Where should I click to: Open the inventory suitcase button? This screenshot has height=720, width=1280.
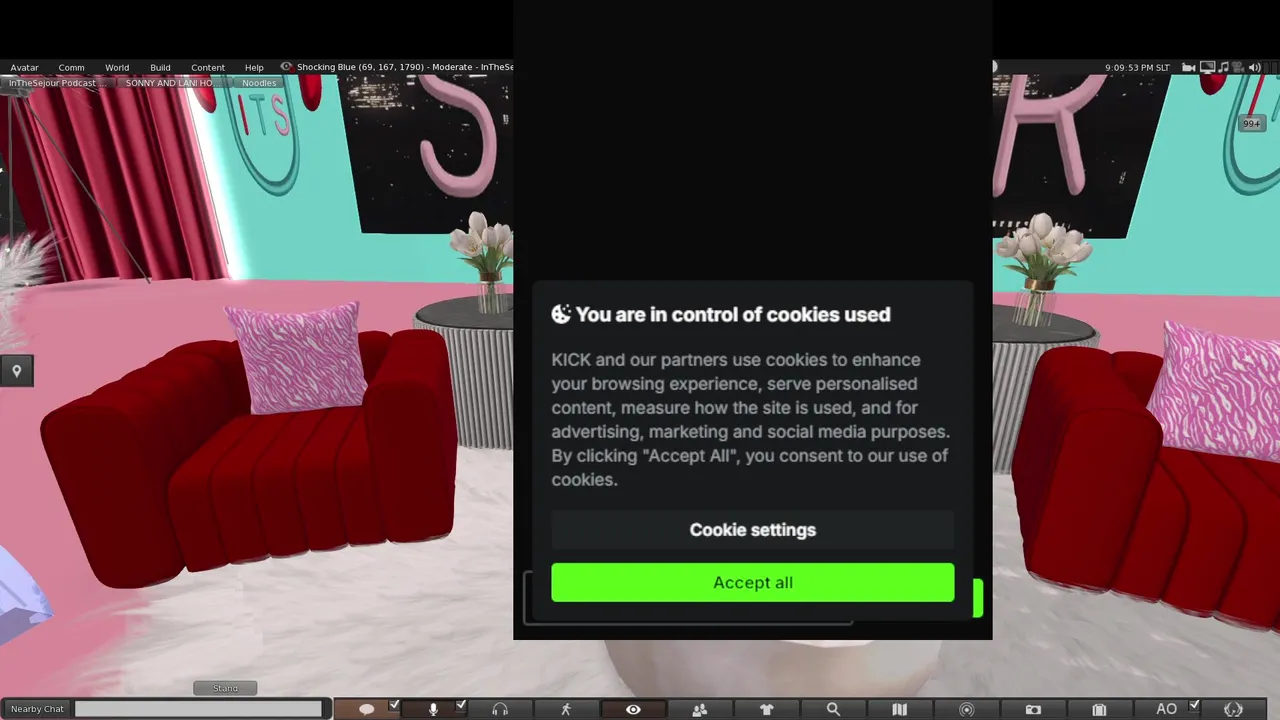coord(1099,709)
